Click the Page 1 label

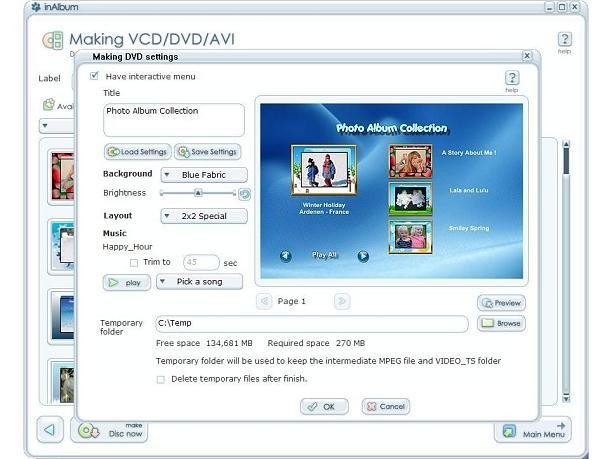pyautogui.click(x=292, y=301)
